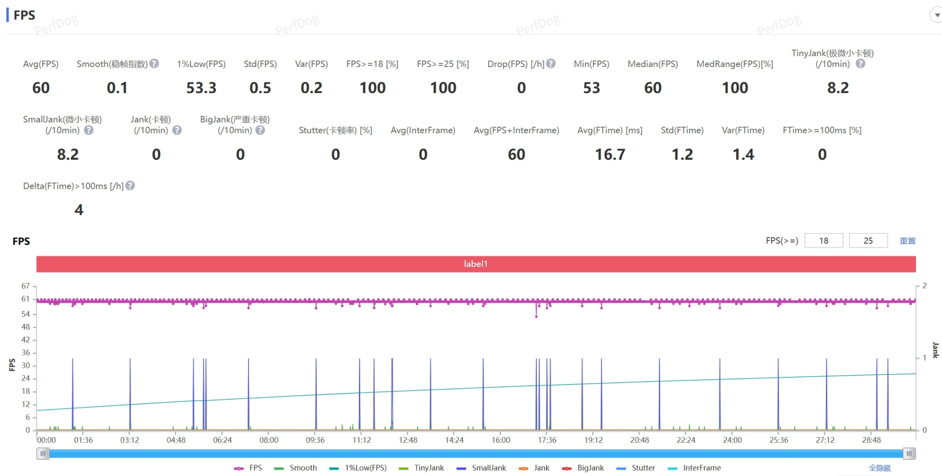Toggle the FPS series in the legend
The image size is (942, 476).
(246, 468)
